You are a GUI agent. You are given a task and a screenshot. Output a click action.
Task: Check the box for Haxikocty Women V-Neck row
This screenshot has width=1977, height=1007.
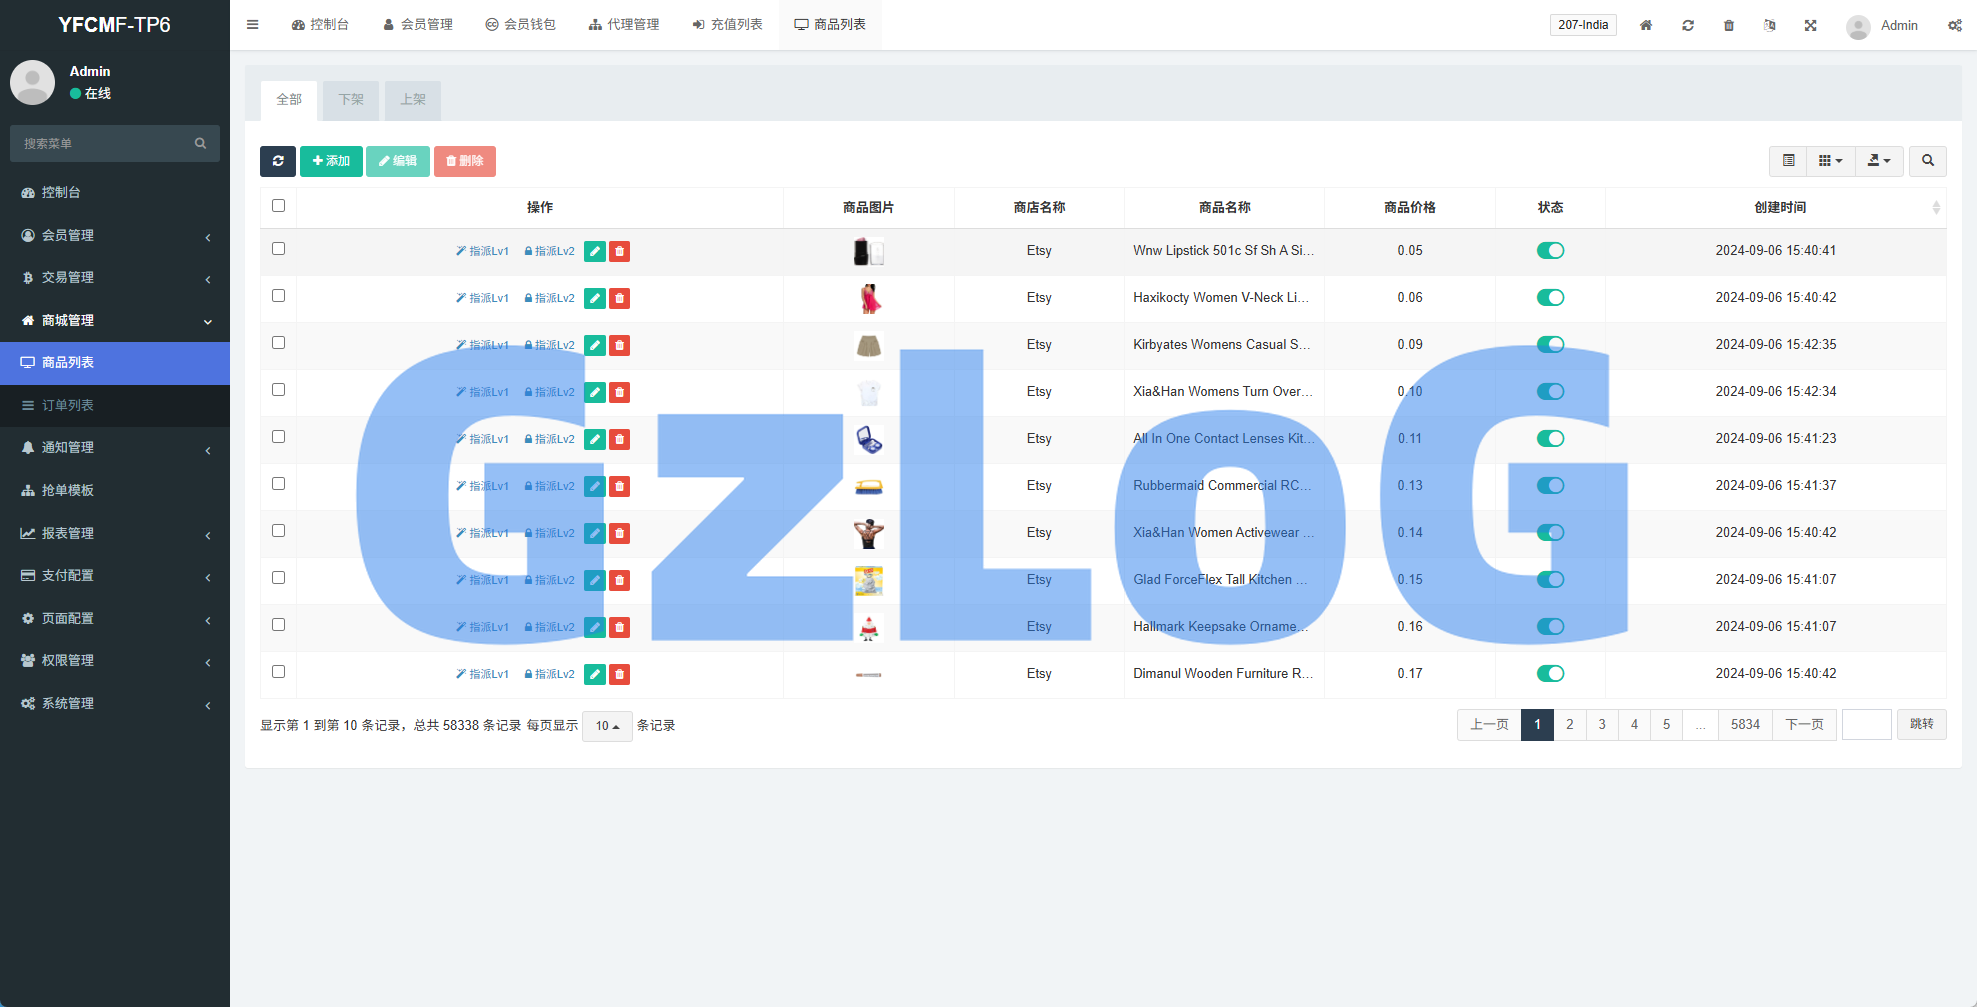pyautogui.click(x=278, y=296)
